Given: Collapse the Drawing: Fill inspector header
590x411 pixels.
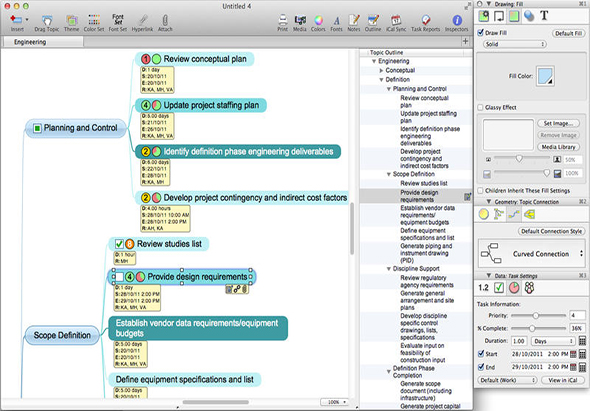Looking at the screenshot, I should pos(489,4).
